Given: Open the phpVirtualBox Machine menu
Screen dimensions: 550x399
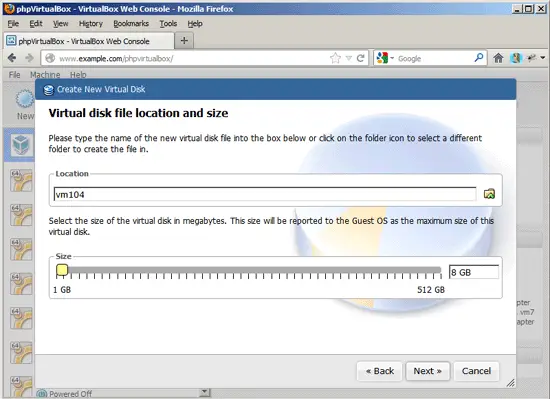Looking at the screenshot, I should point(45,75).
